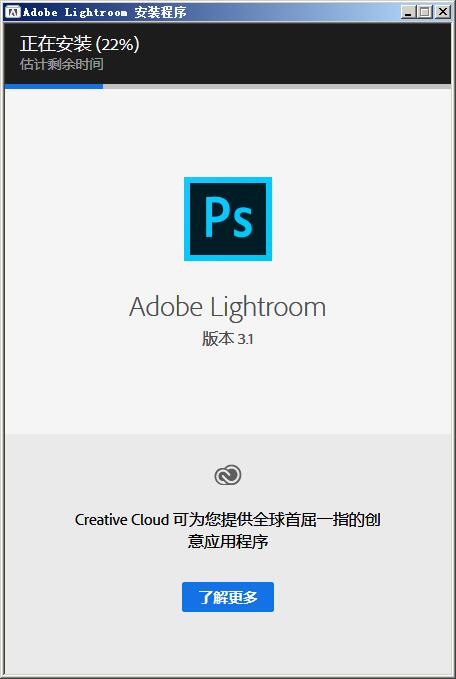The height and width of the screenshot is (679, 456).
Task: Click the 版本 3.1 version label
Action: (x=228, y=339)
